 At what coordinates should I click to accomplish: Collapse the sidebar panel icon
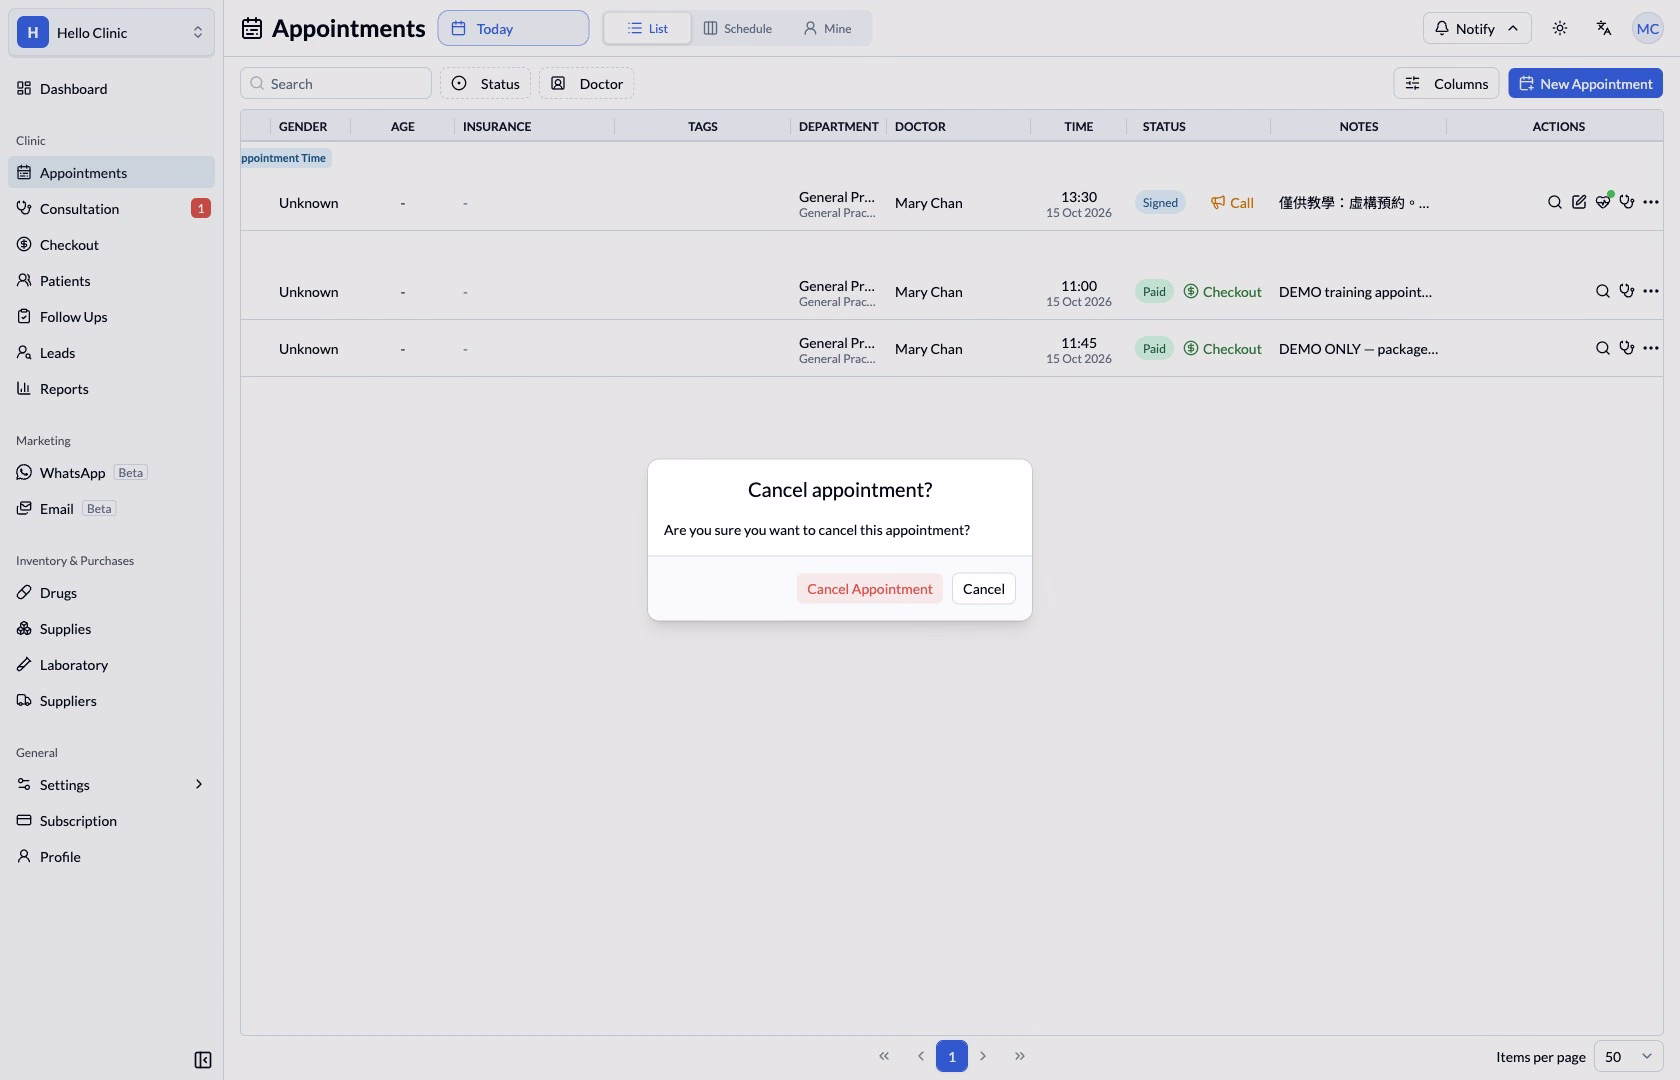click(x=203, y=1060)
